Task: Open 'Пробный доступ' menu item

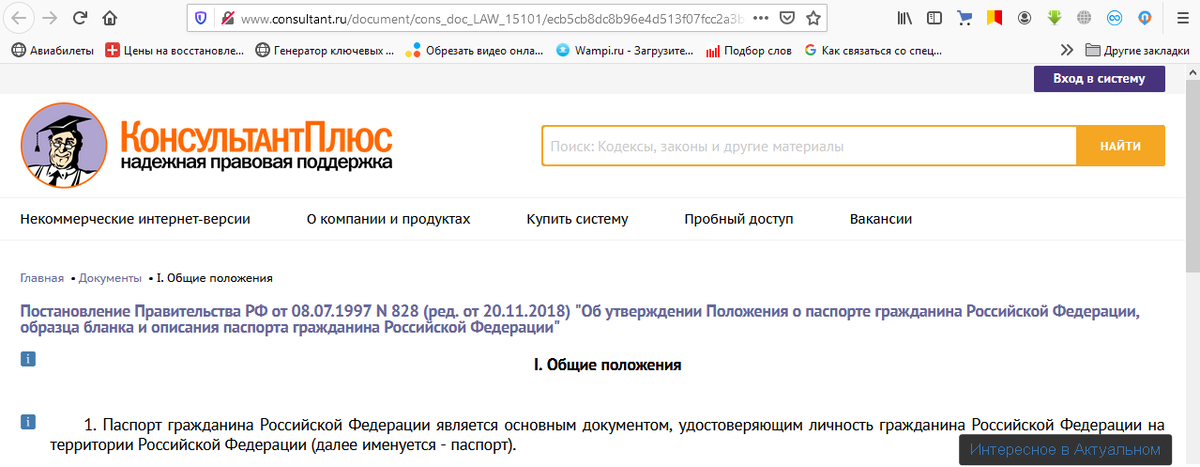Action: pos(738,219)
